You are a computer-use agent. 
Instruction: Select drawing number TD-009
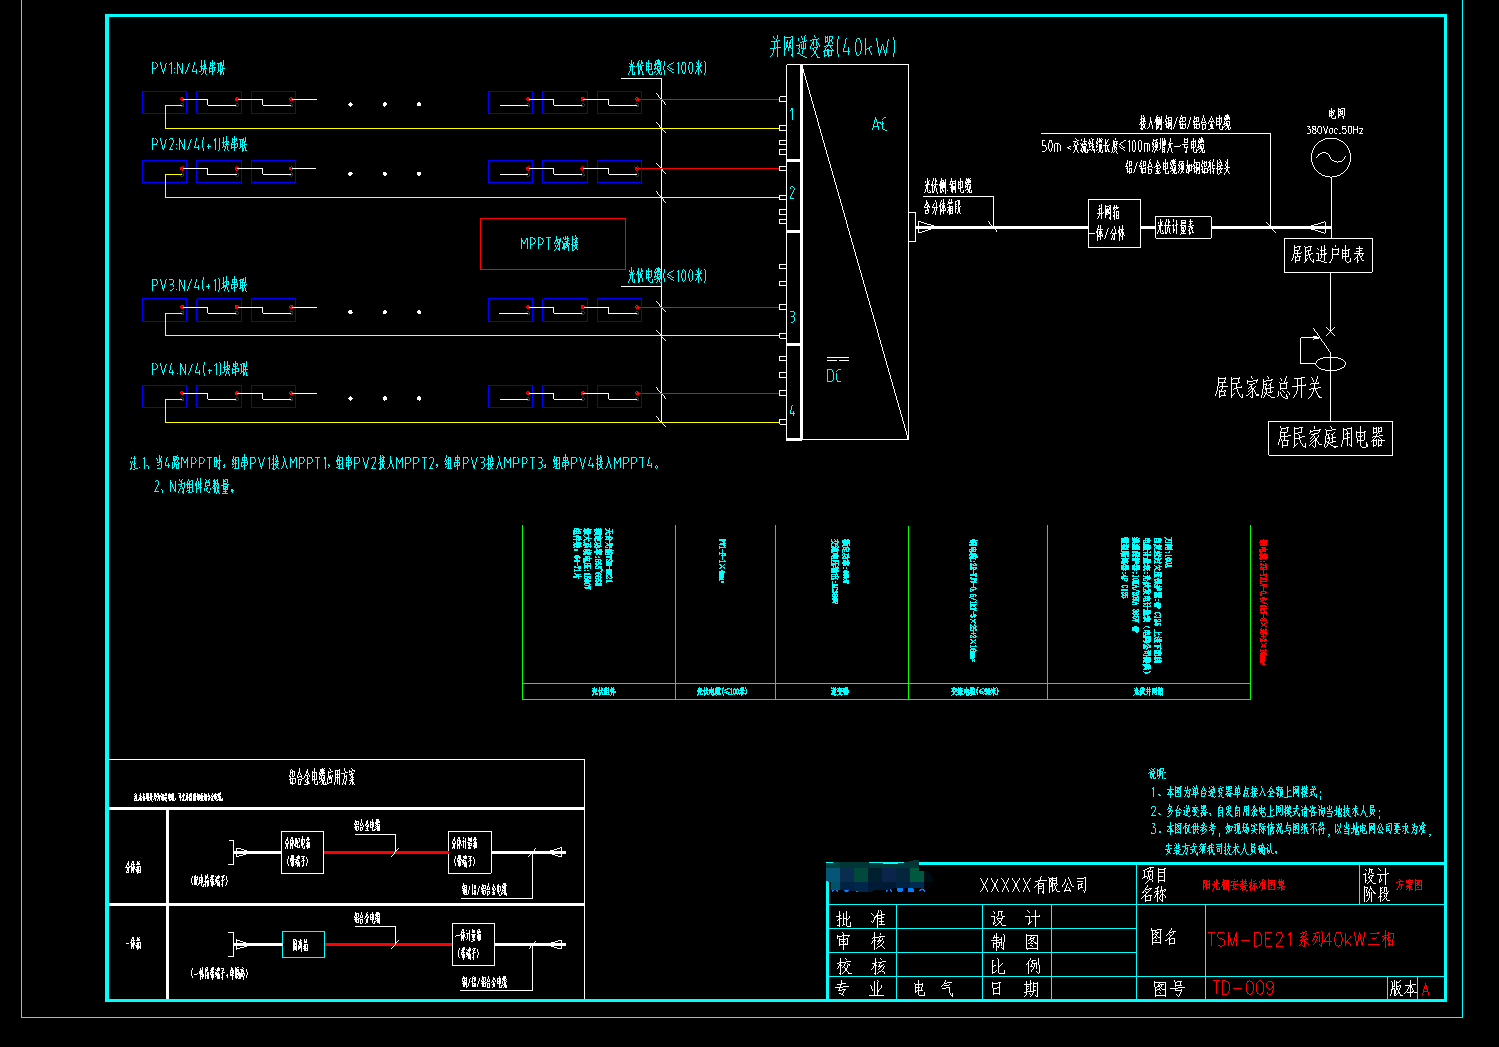1243,988
